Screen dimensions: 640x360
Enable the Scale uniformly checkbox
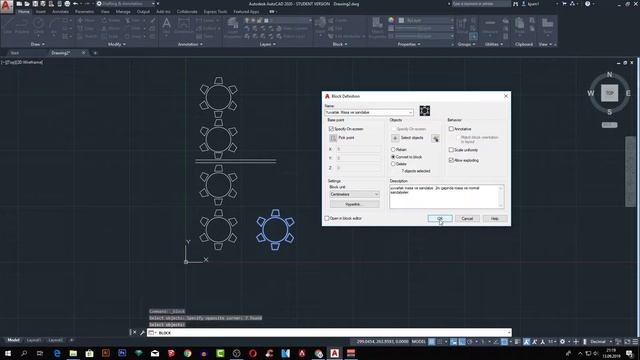(451, 150)
